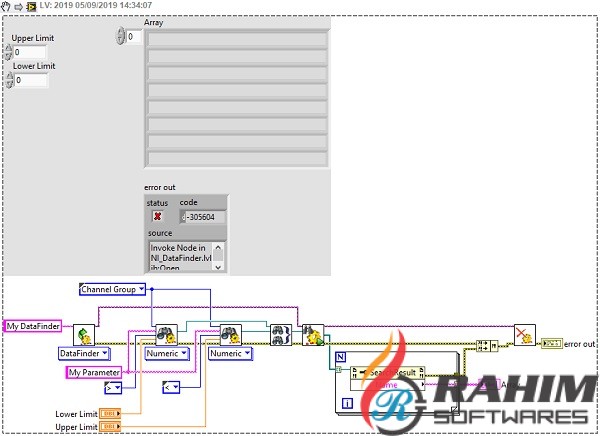Click the My DataFinder string constant

[33, 326]
